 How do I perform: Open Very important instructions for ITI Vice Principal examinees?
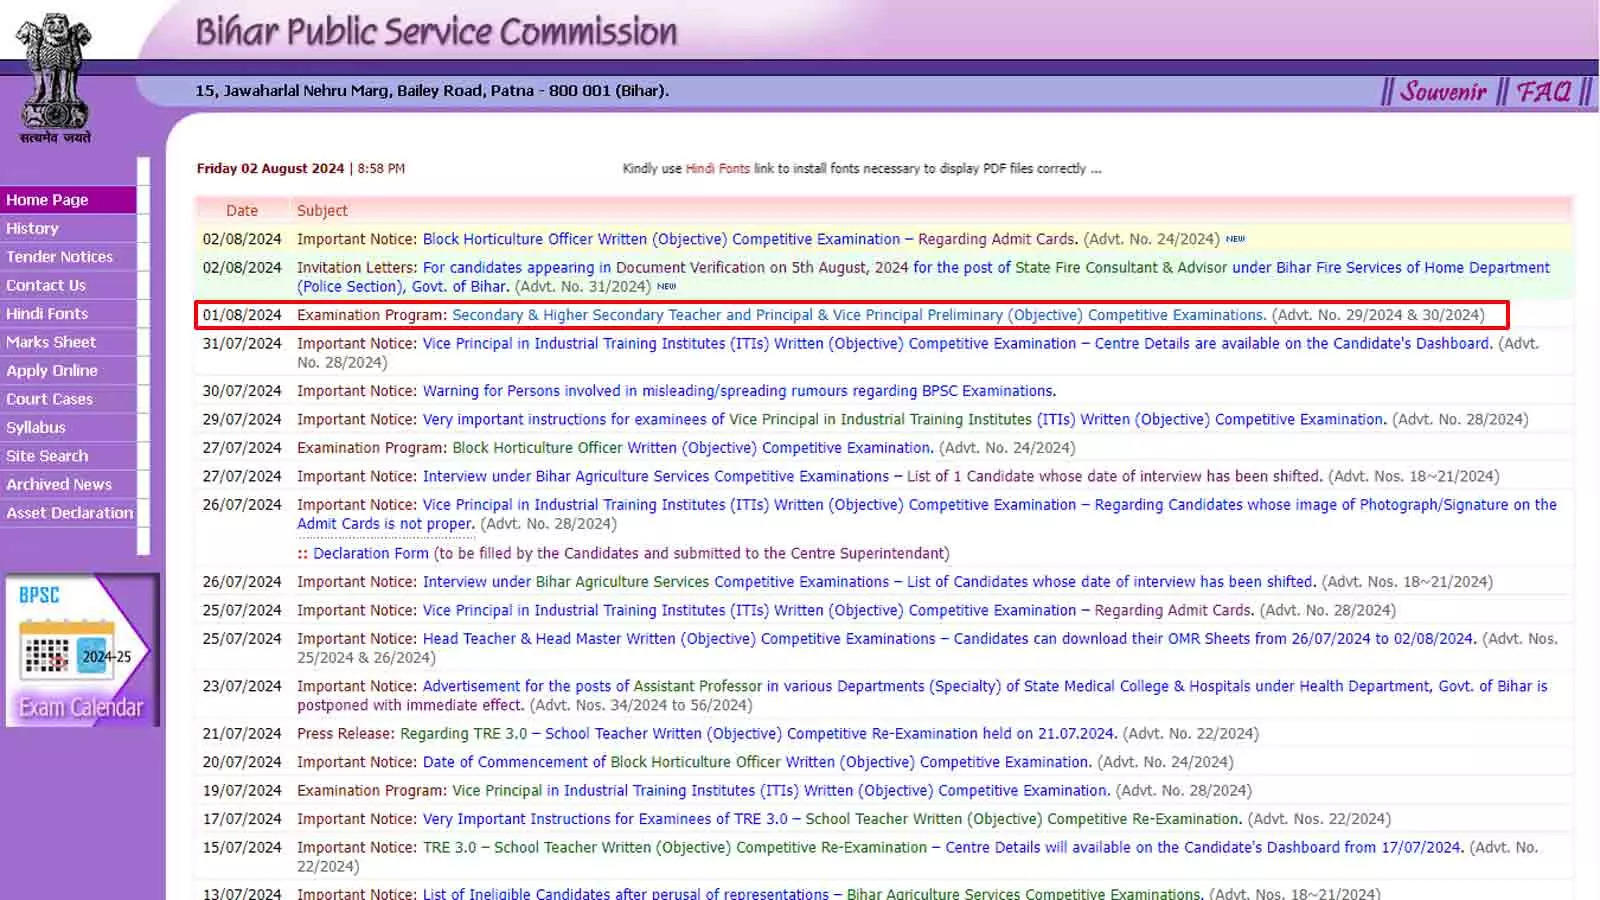(x=905, y=419)
